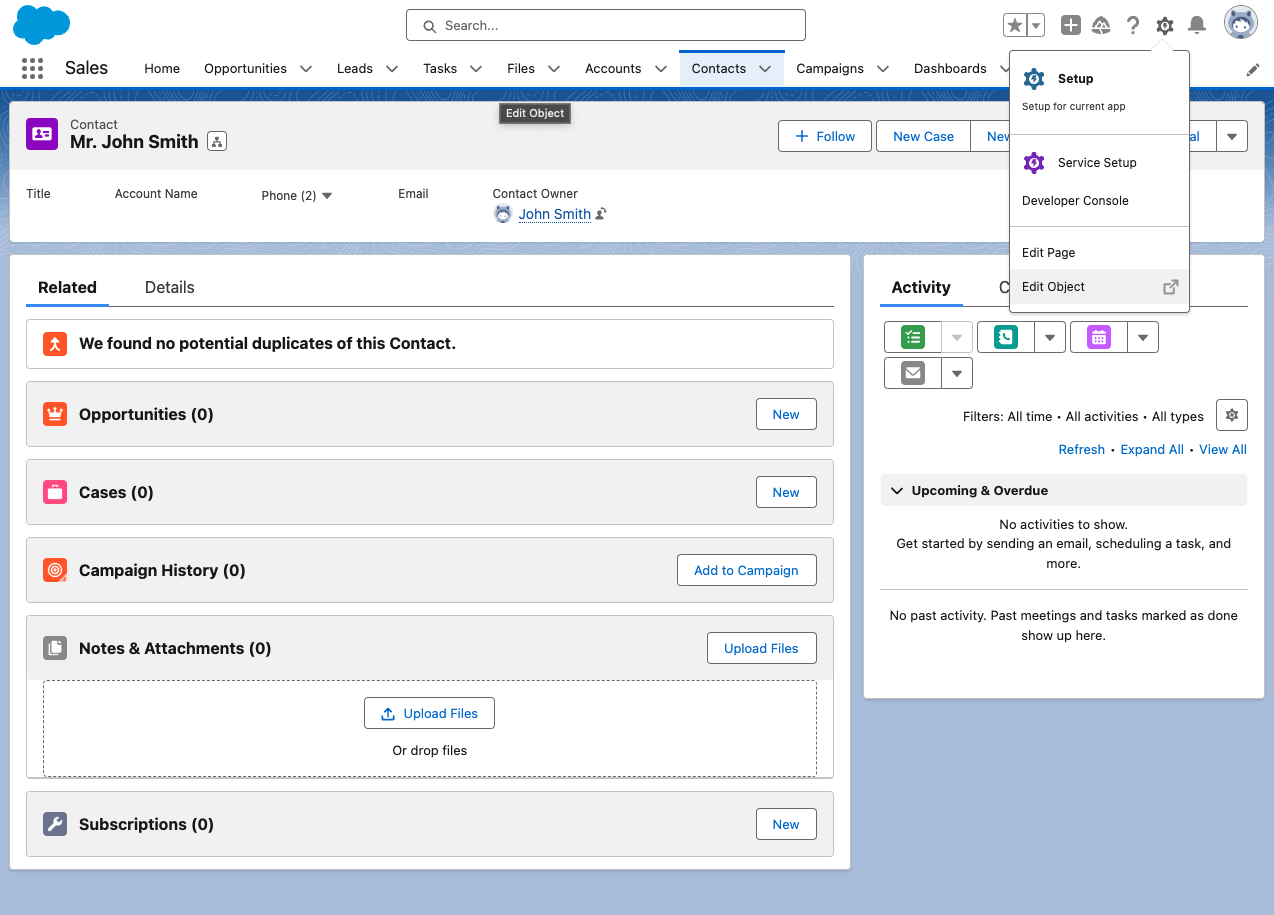The image size is (1274, 915).
Task: Click the Setup gear icon in header
Action: tap(1165, 25)
